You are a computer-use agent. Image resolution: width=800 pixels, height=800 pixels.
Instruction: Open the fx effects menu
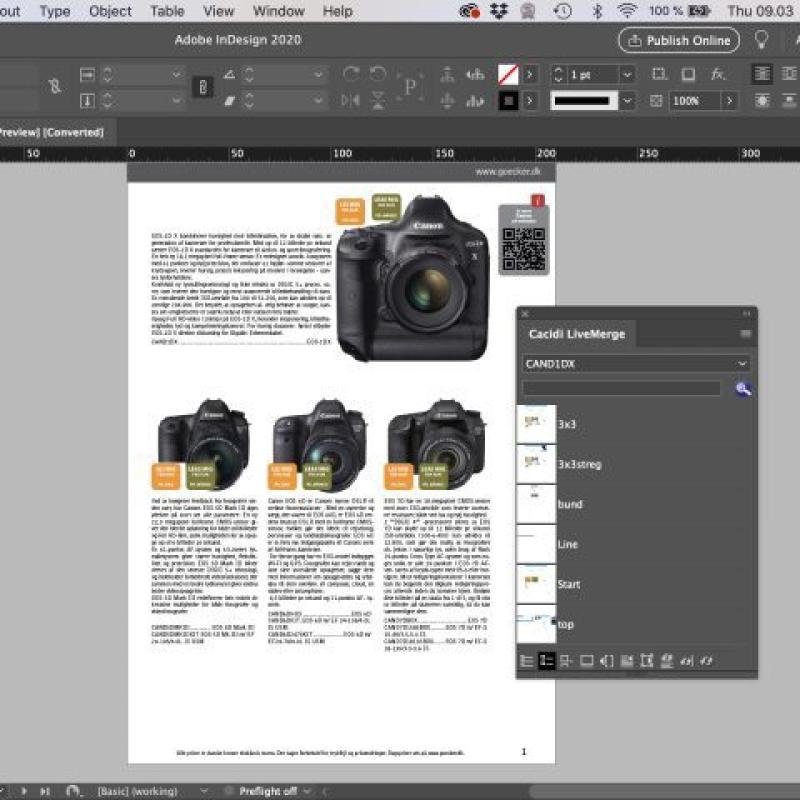(x=718, y=74)
